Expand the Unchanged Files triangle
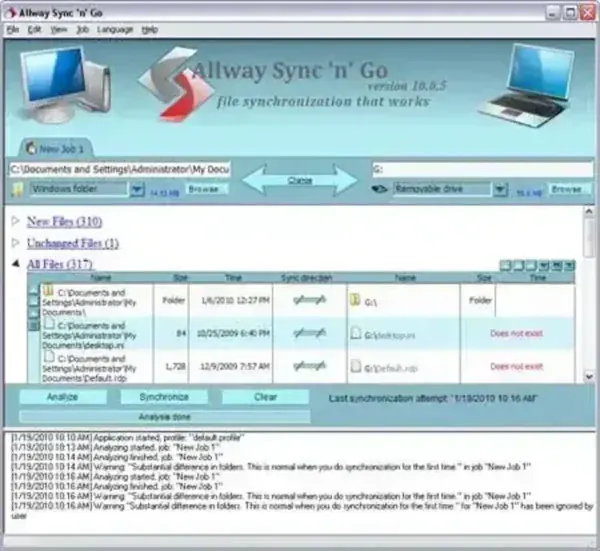The height and width of the screenshot is (551, 600). click(x=15, y=243)
